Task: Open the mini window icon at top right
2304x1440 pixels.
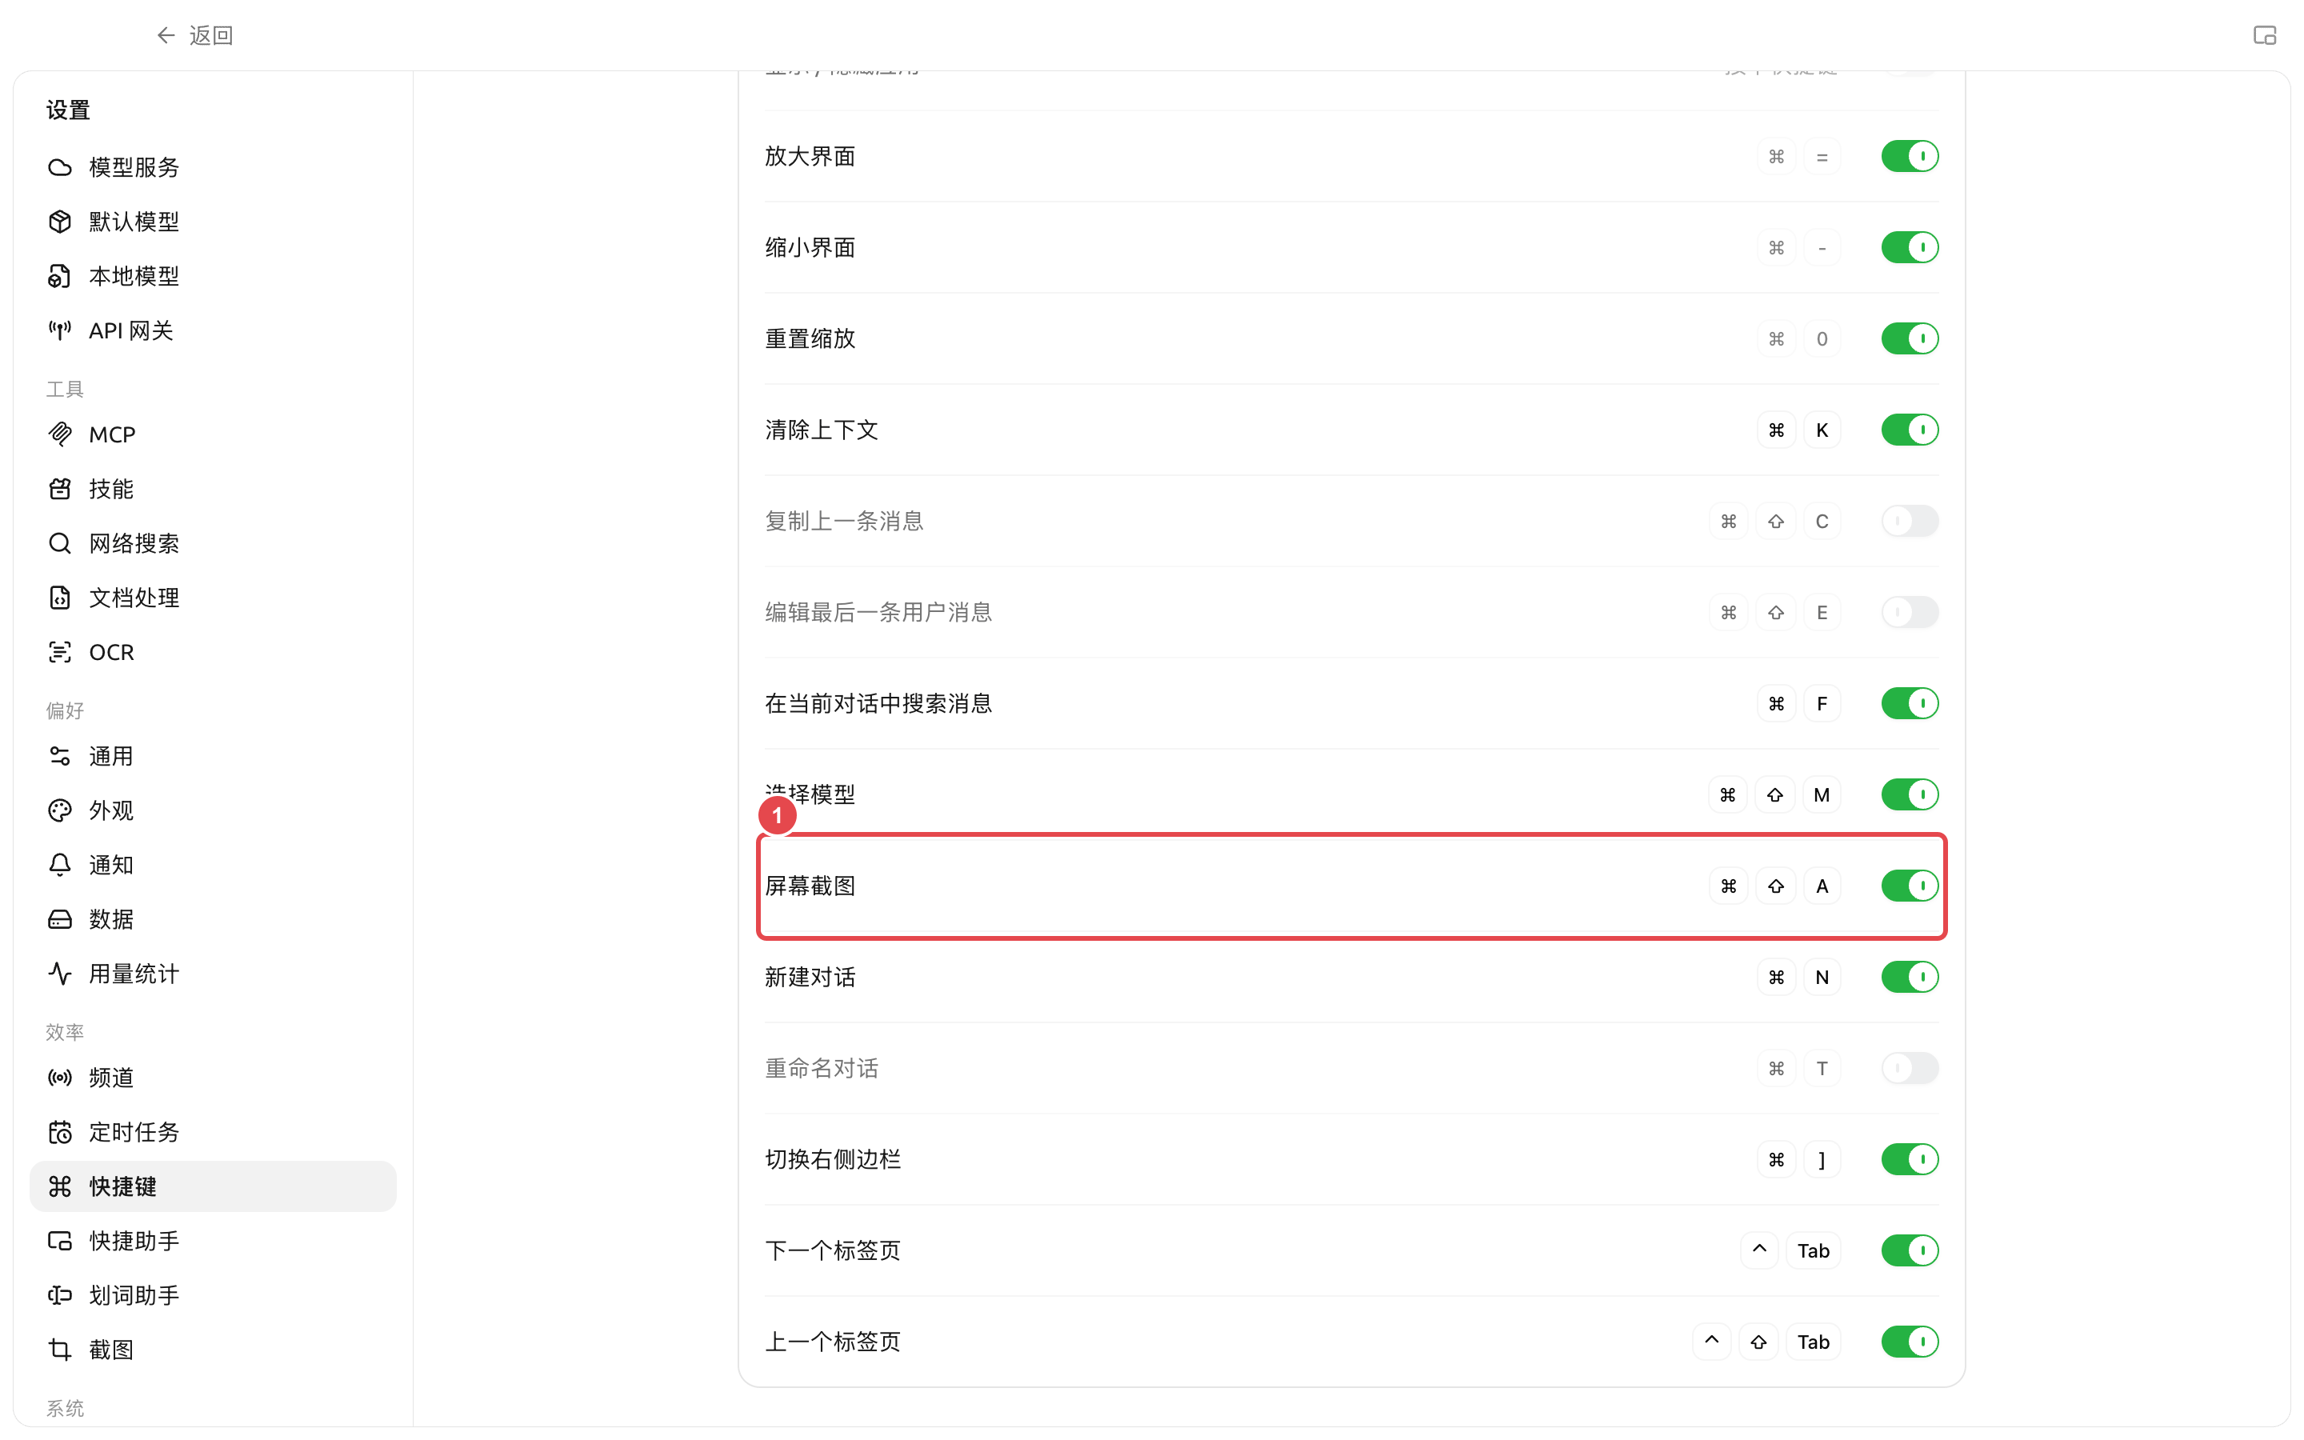Action: 2264,36
